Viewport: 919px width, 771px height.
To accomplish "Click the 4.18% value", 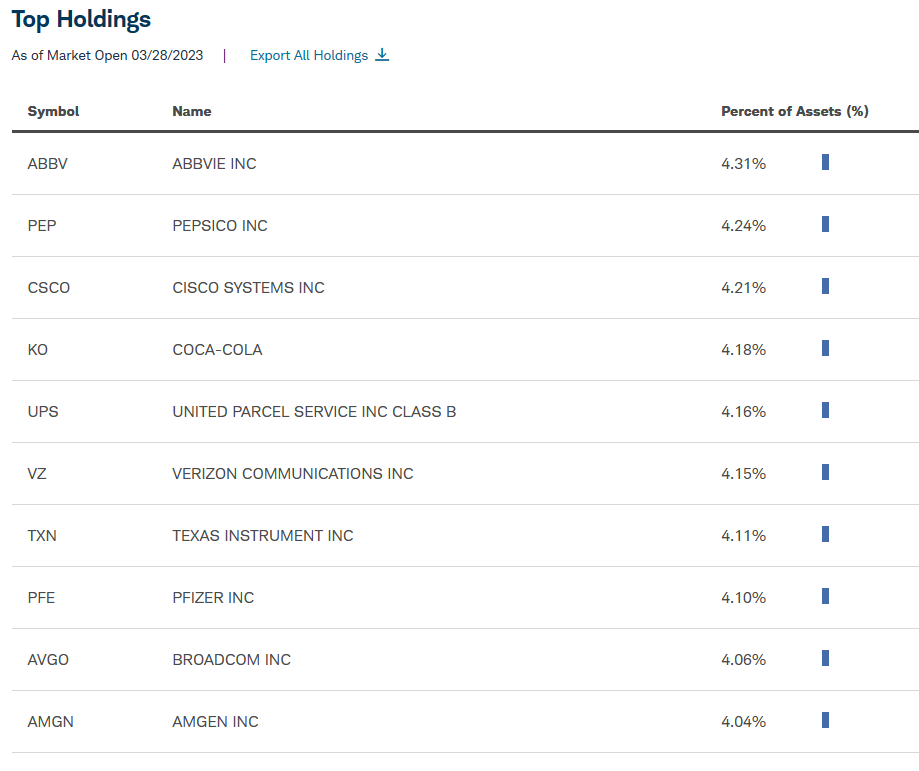I will (743, 350).
